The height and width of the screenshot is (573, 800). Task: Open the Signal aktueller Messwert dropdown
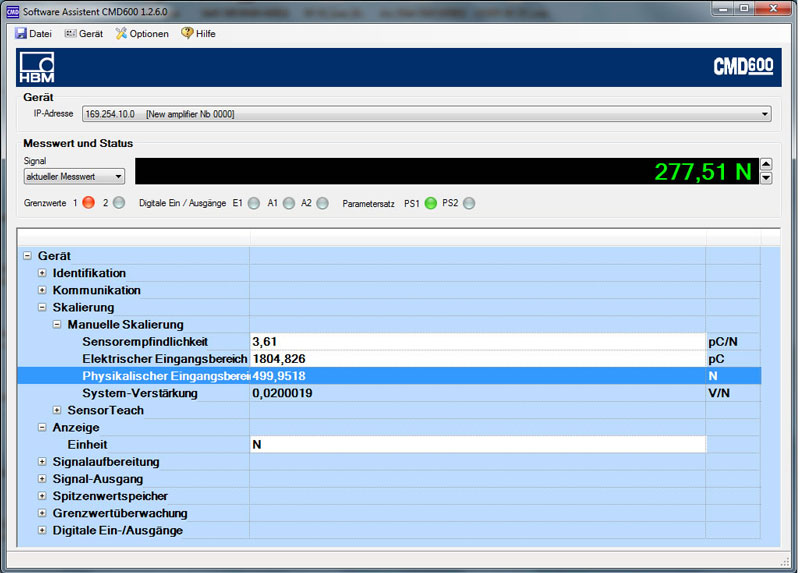(118, 177)
